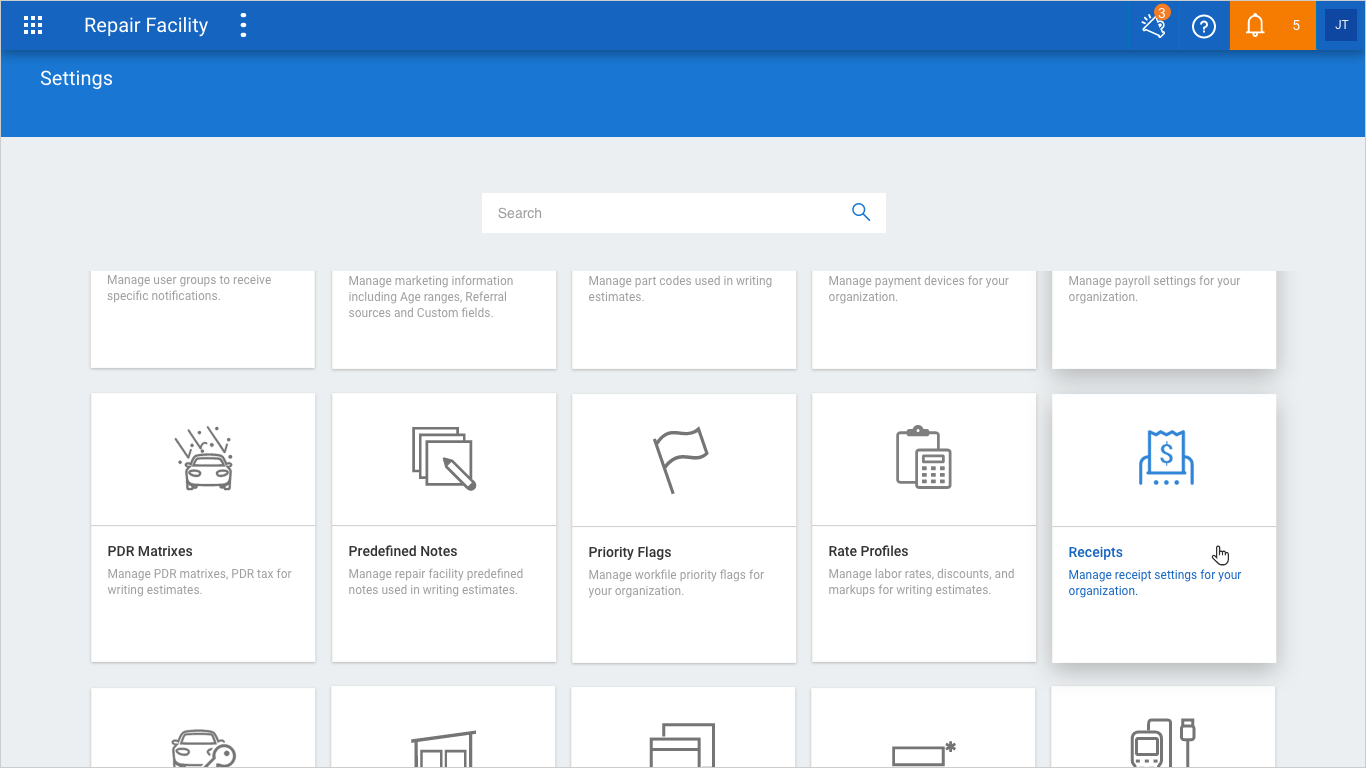Click the magnifying glass search icon

[x=861, y=212]
